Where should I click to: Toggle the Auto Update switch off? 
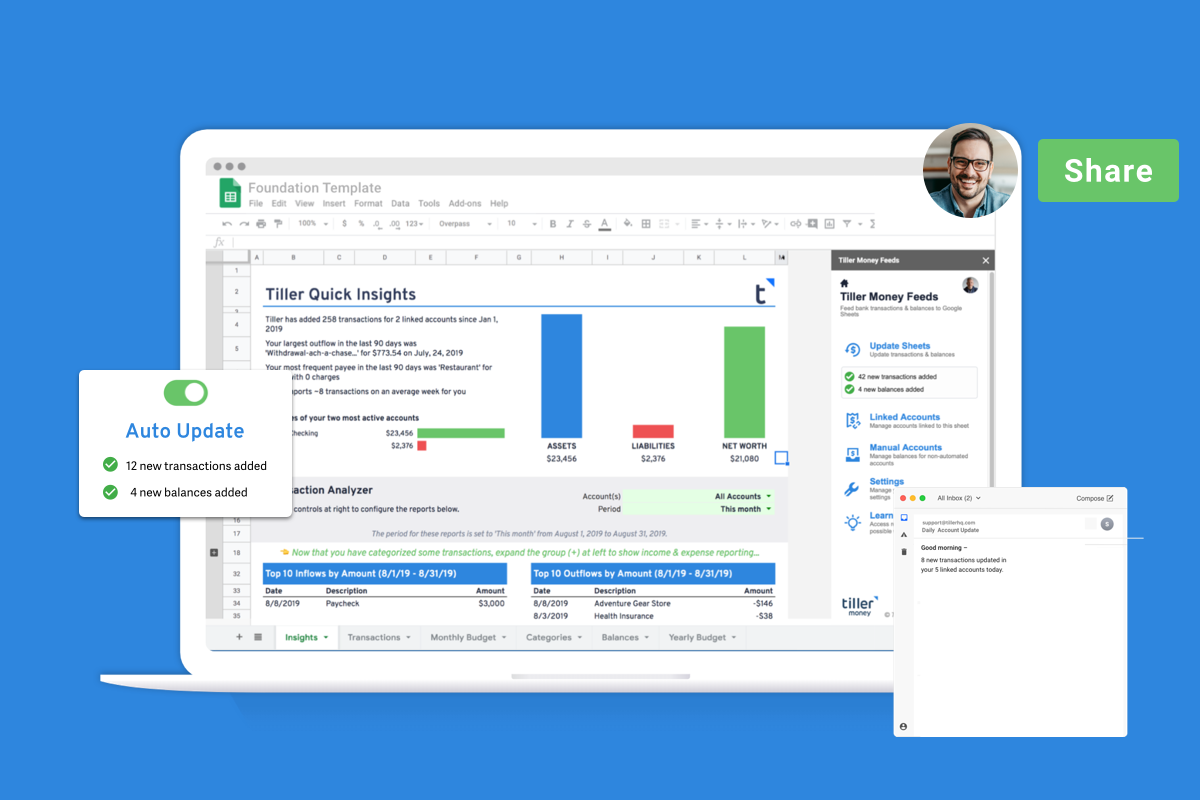(x=185, y=393)
